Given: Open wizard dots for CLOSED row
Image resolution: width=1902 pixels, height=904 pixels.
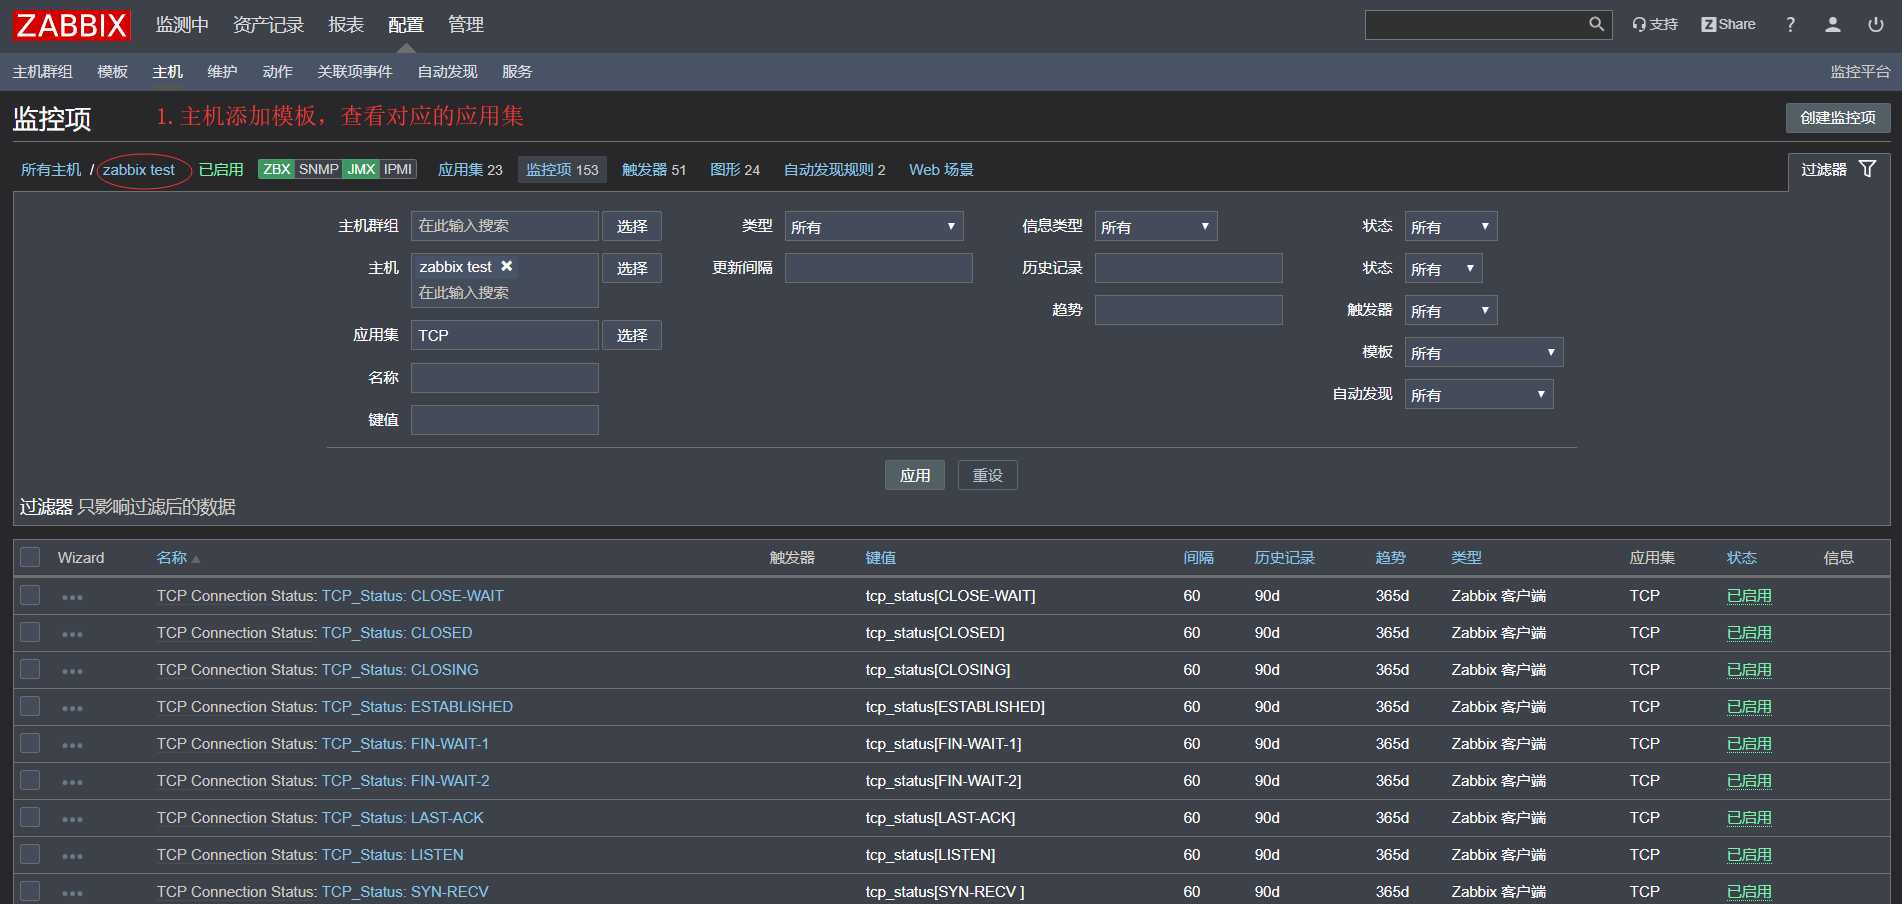Looking at the screenshot, I should [72, 634].
